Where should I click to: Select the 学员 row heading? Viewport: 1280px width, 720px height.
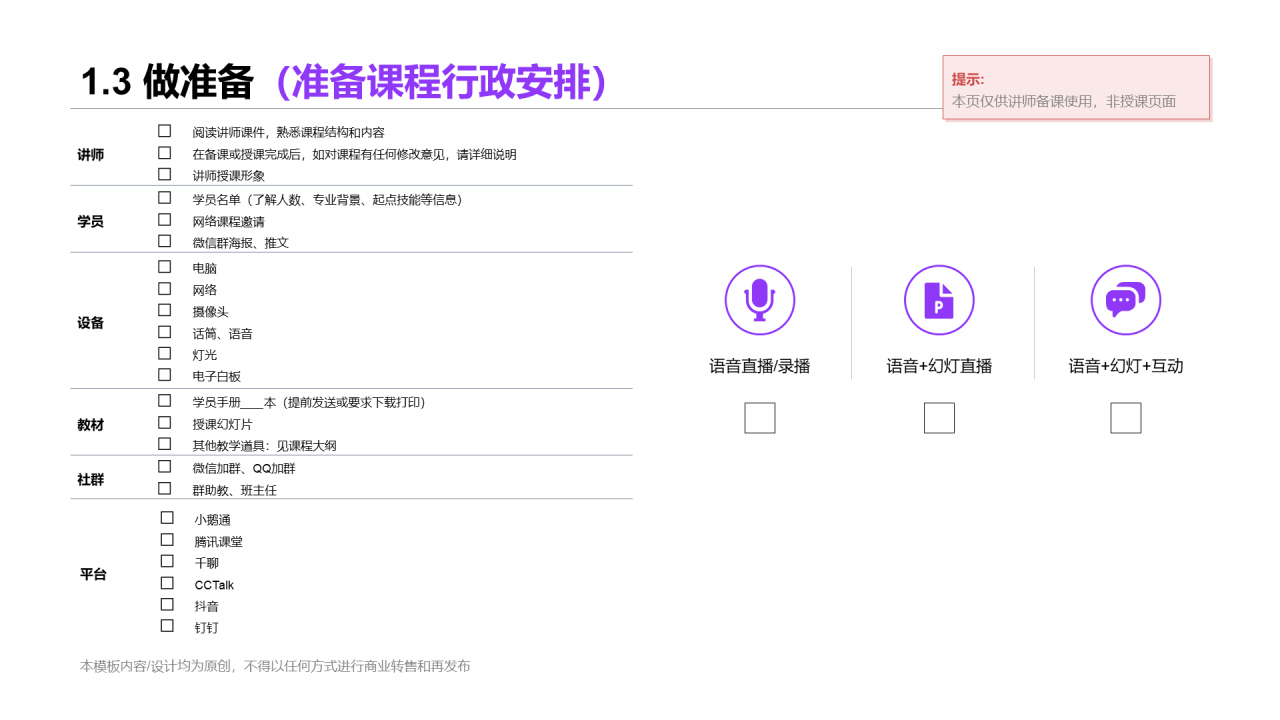pos(91,221)
